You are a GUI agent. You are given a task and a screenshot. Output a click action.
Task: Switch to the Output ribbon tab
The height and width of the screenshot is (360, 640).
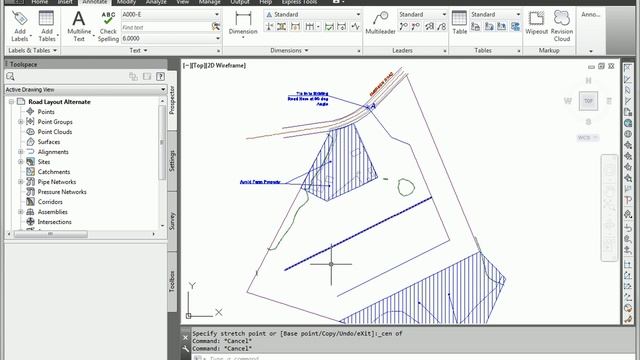click(240, 2)
